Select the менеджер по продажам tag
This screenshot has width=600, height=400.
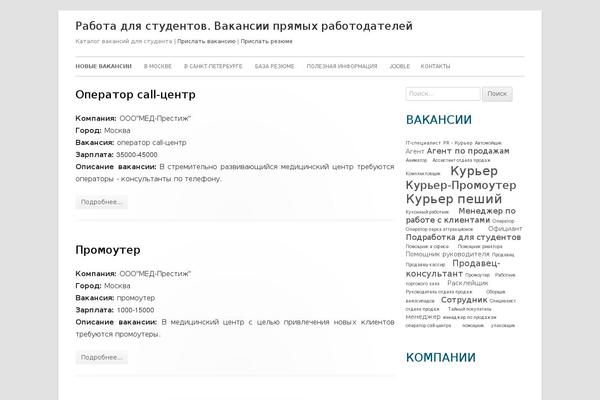[470, 317]
